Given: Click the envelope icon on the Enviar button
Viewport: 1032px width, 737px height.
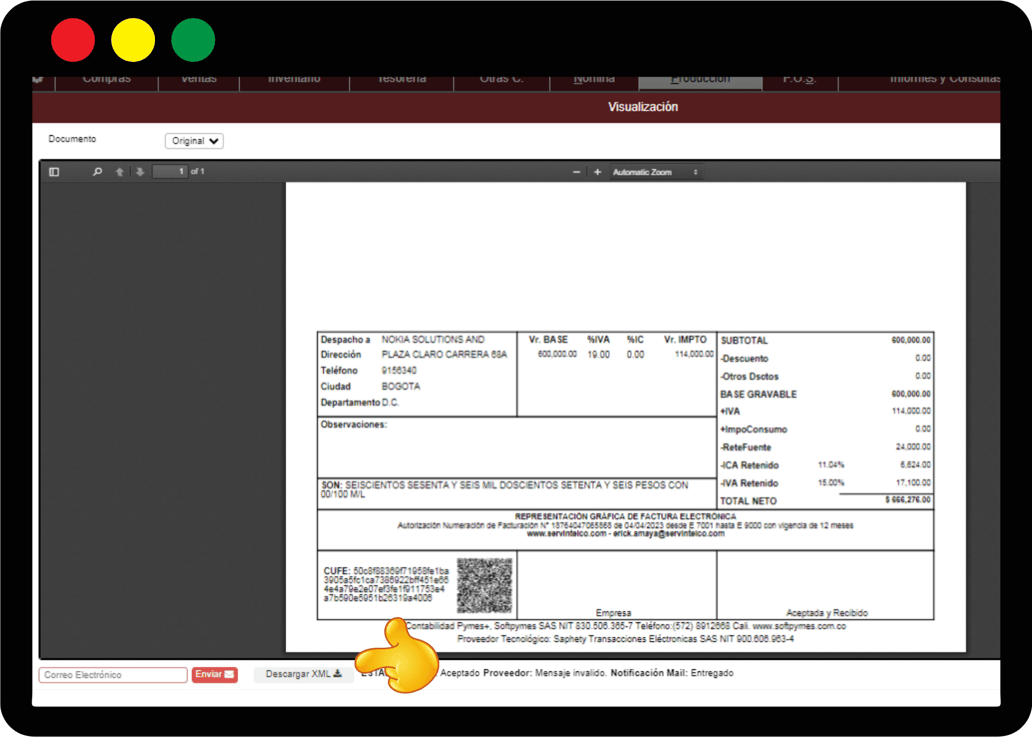Looking at the screenshot, I should (x=228, y=674).
